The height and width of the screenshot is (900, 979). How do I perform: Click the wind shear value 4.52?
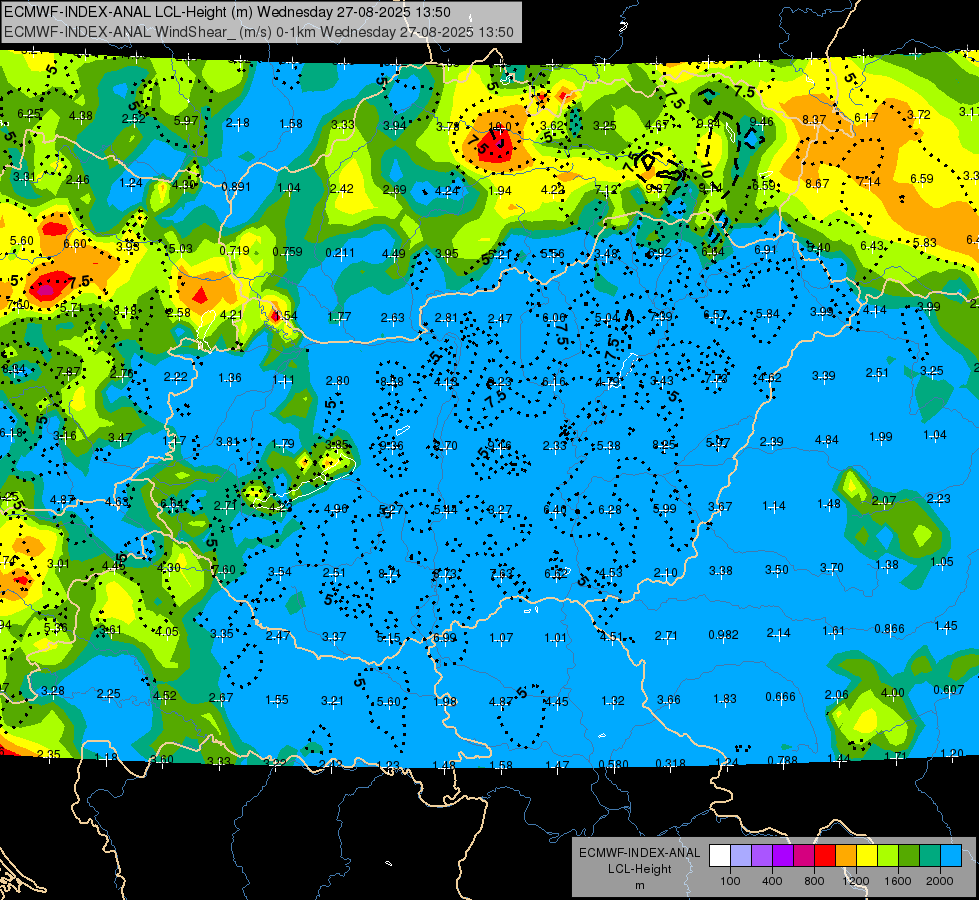coord(165,696)
